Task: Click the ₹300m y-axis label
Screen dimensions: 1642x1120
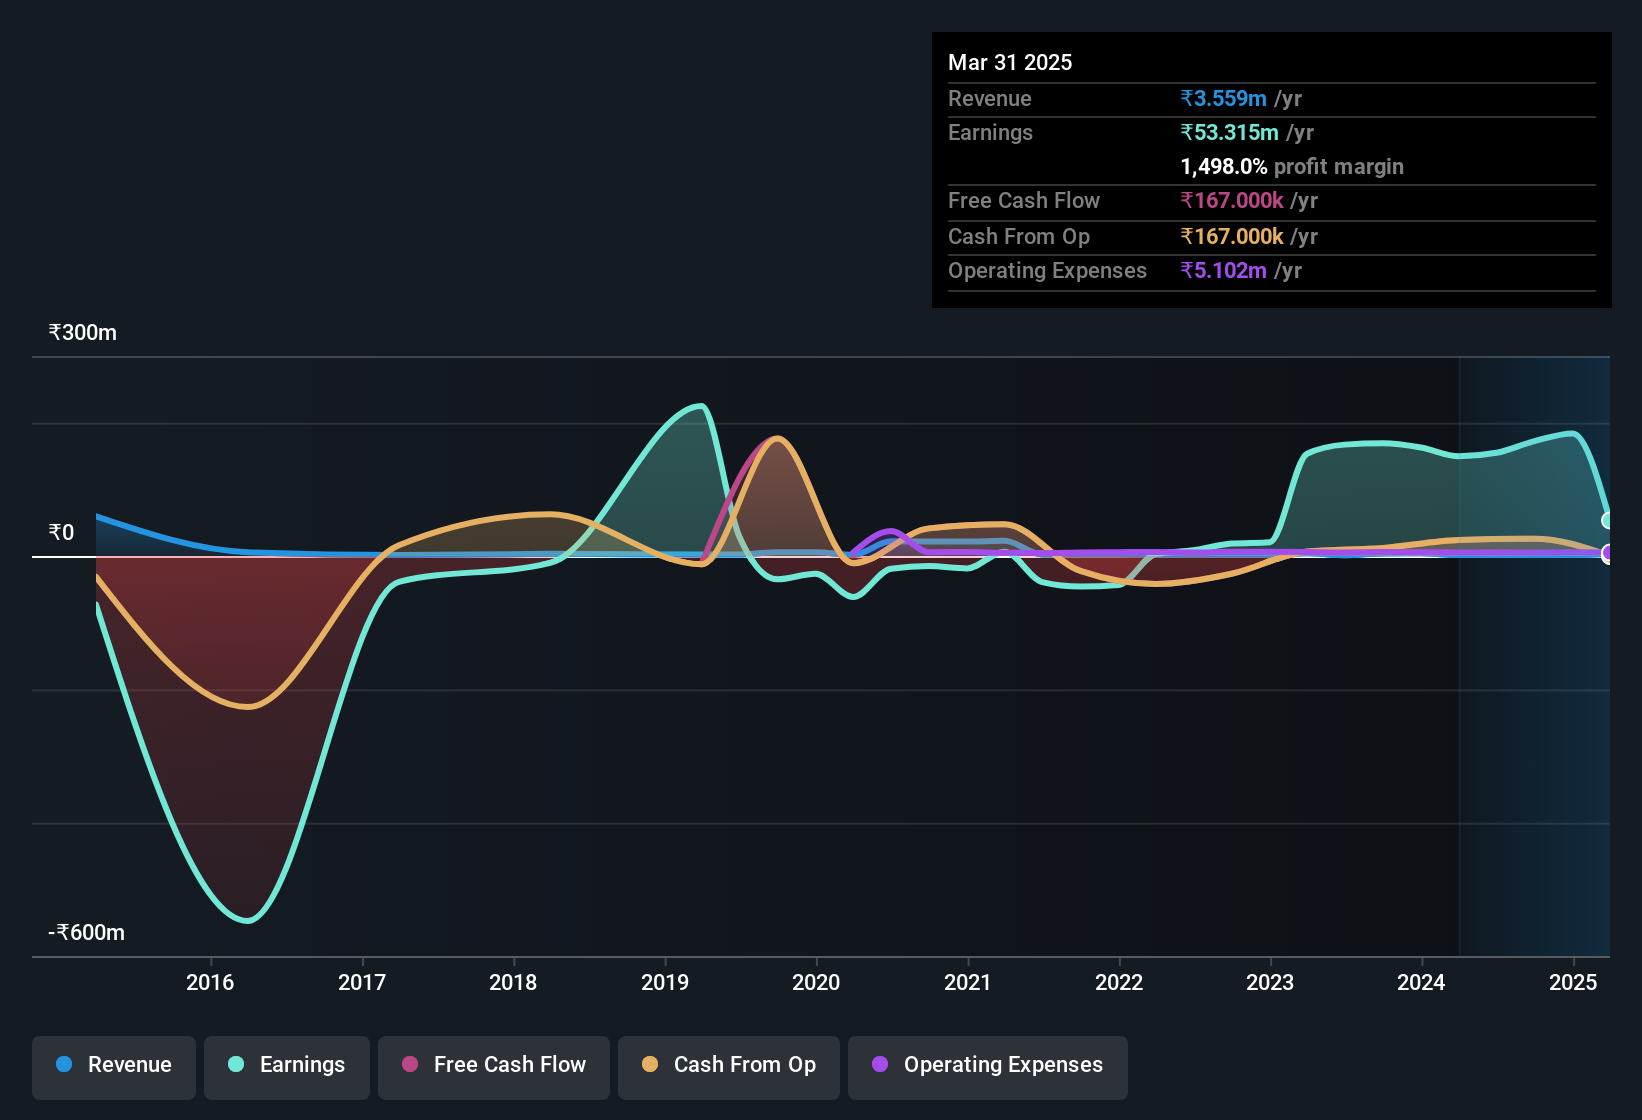Action: tap(83, 332)
